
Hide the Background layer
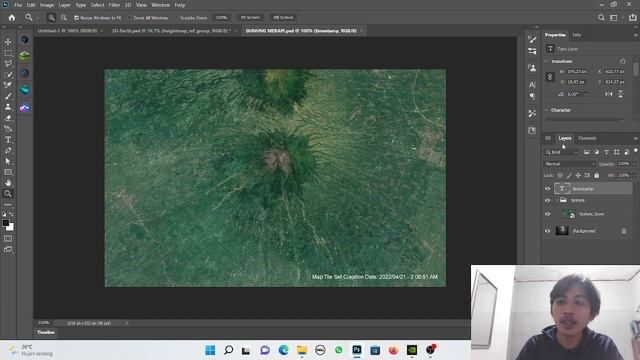point(548,231)
